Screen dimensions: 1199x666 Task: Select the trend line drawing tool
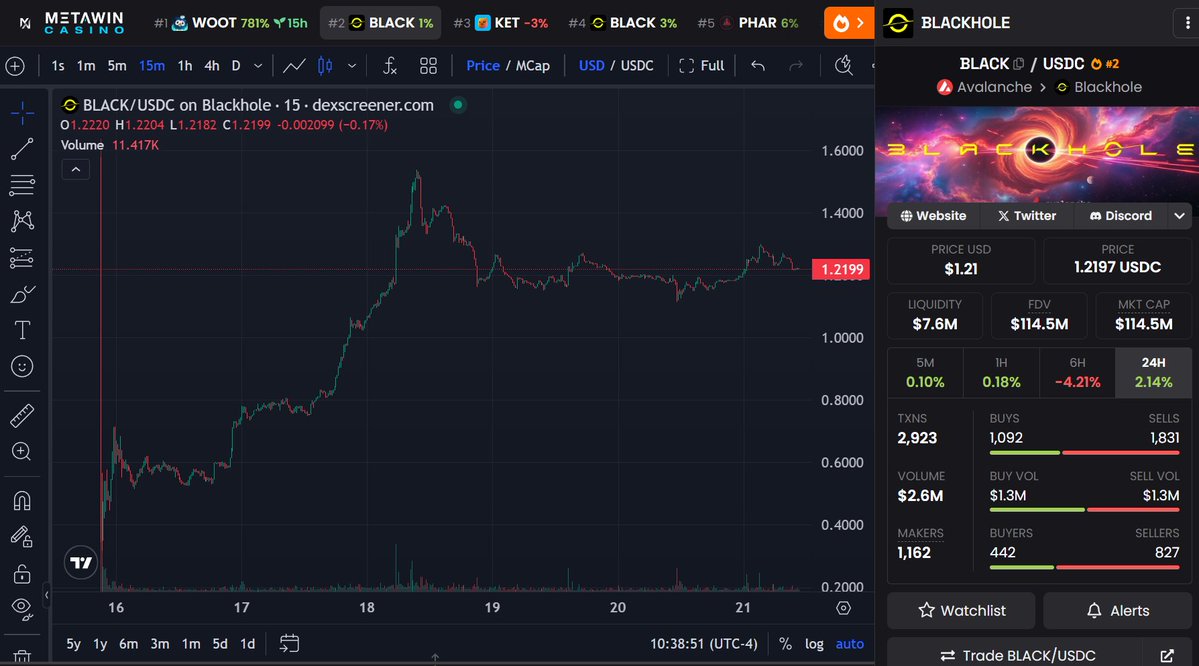pyautogui.click(x=22, y=149)
